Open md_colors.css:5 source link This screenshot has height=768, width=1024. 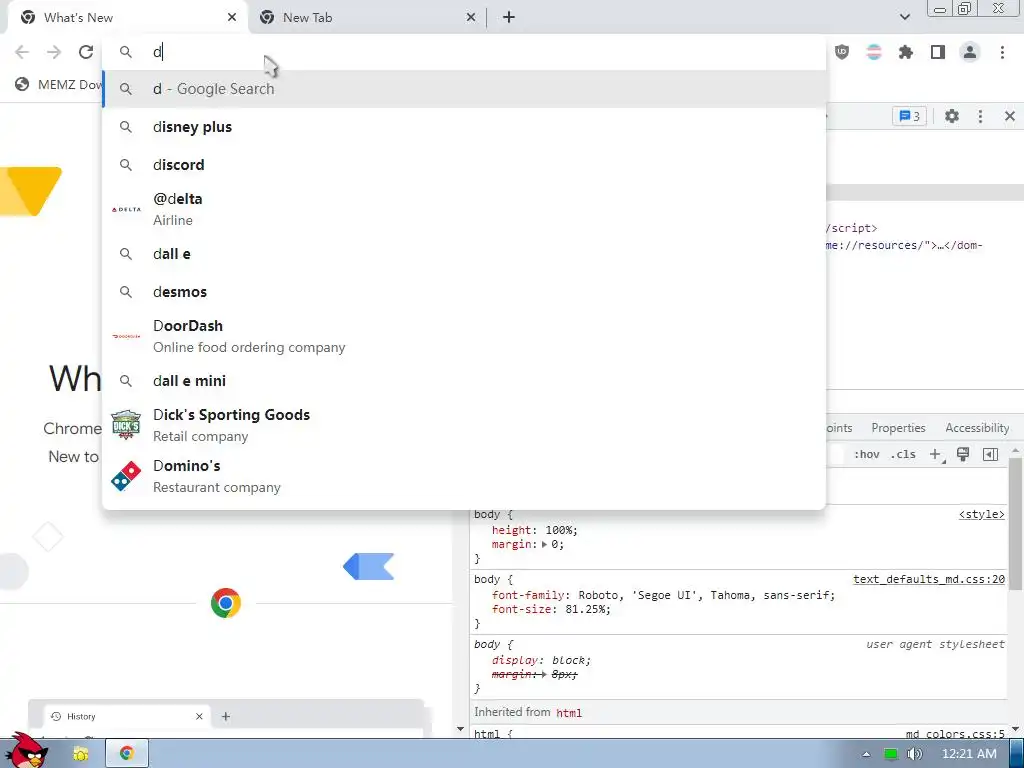[x=955, y=733]
